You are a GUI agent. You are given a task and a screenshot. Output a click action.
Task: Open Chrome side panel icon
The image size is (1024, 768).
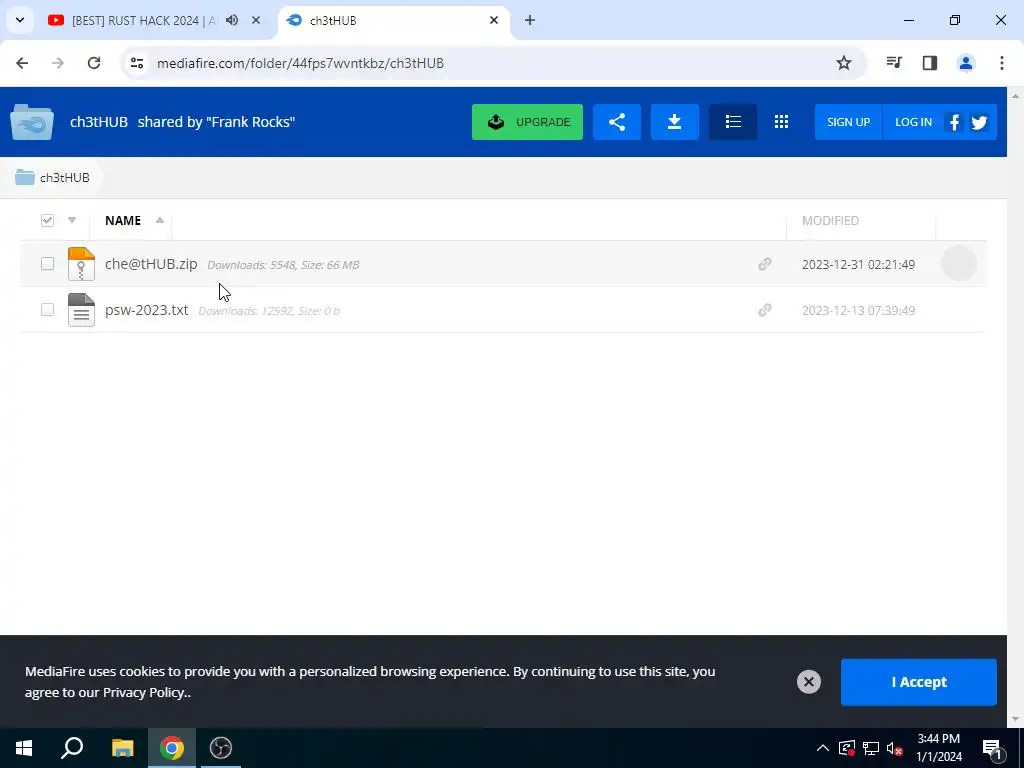tap(930, 63)
